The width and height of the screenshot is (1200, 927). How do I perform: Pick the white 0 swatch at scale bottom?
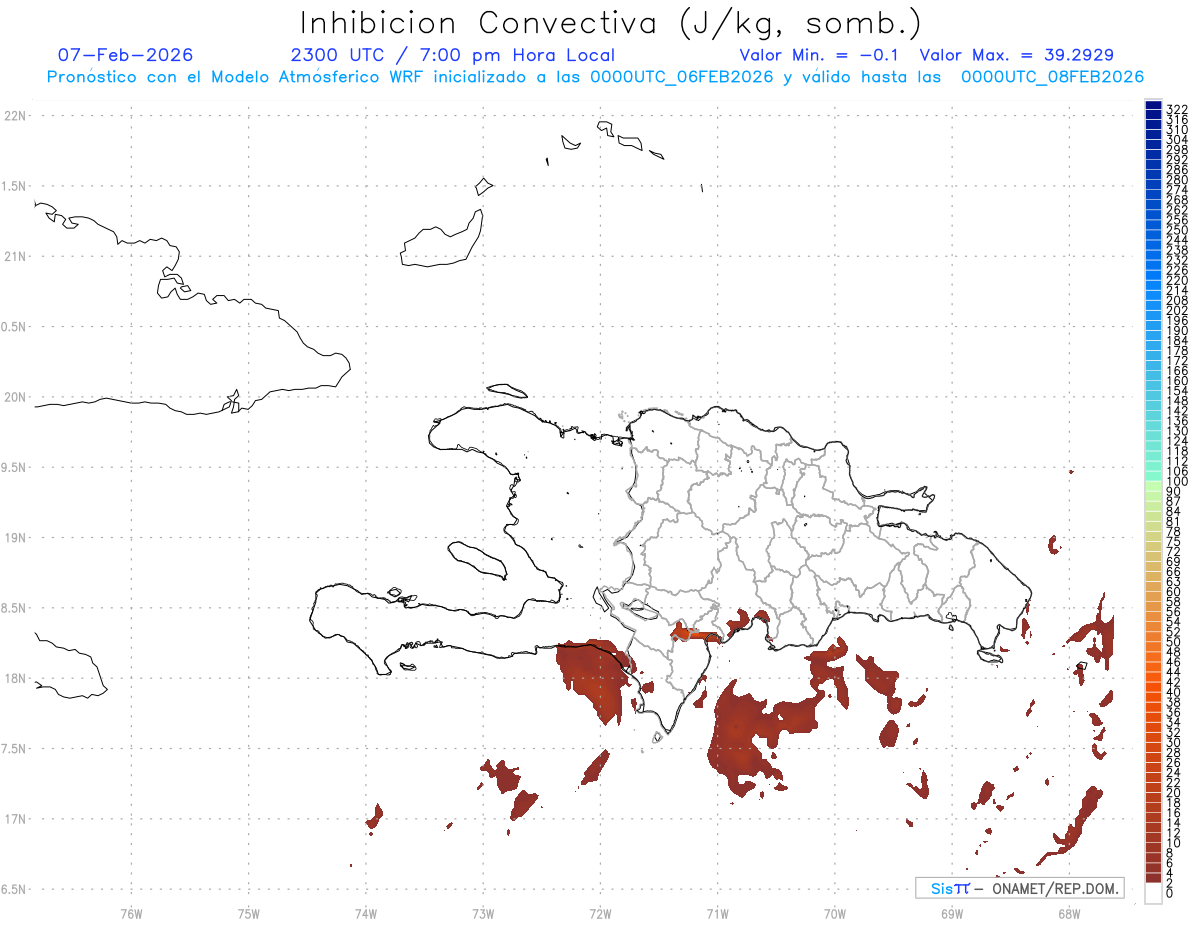pos(1153,894)
